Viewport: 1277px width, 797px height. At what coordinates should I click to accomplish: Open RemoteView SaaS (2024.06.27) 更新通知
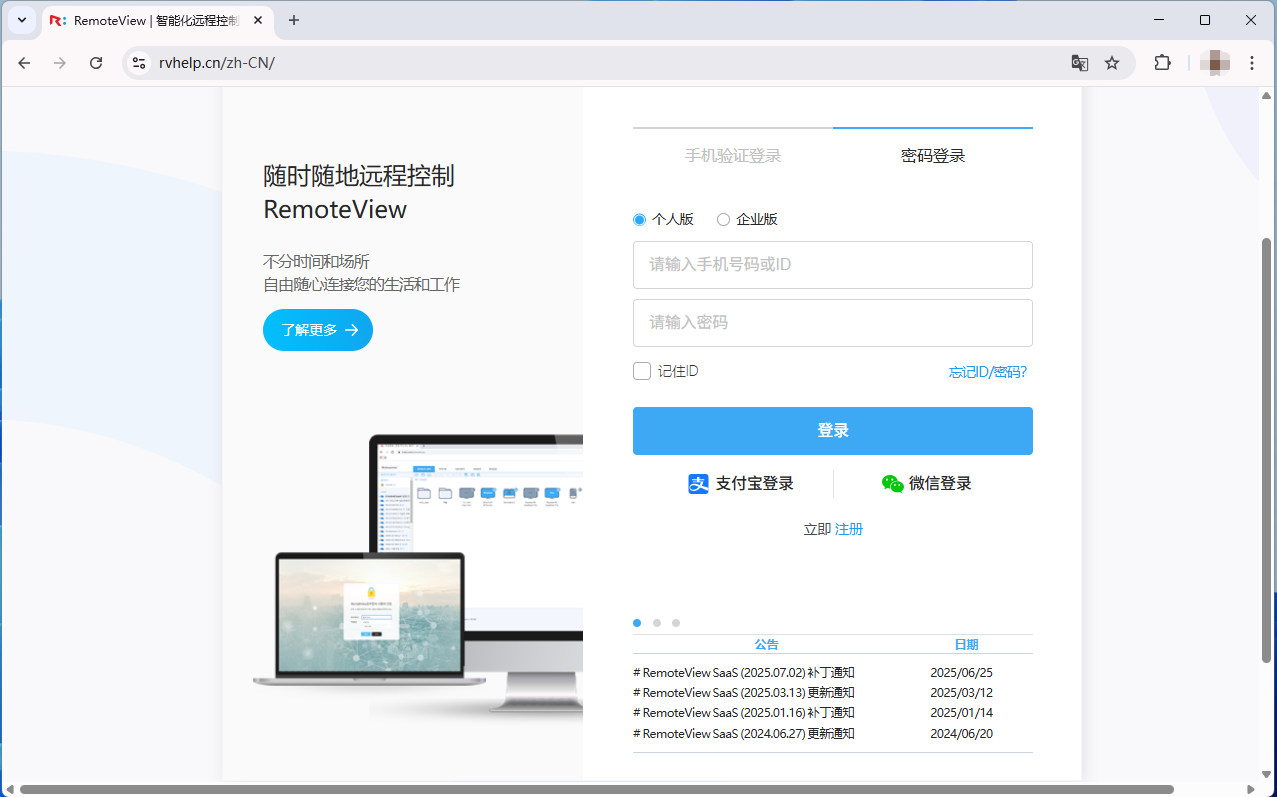[x=744, y=734]
